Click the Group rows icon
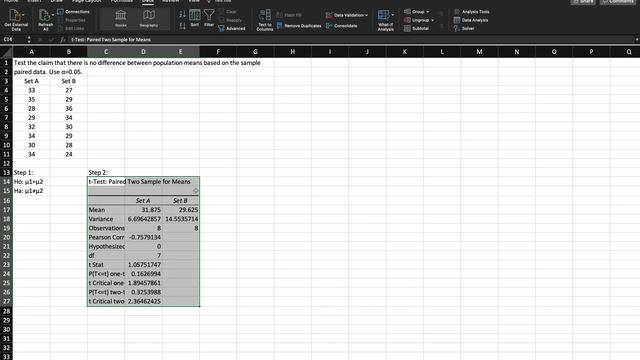640x360 pixels. (407, 11)
